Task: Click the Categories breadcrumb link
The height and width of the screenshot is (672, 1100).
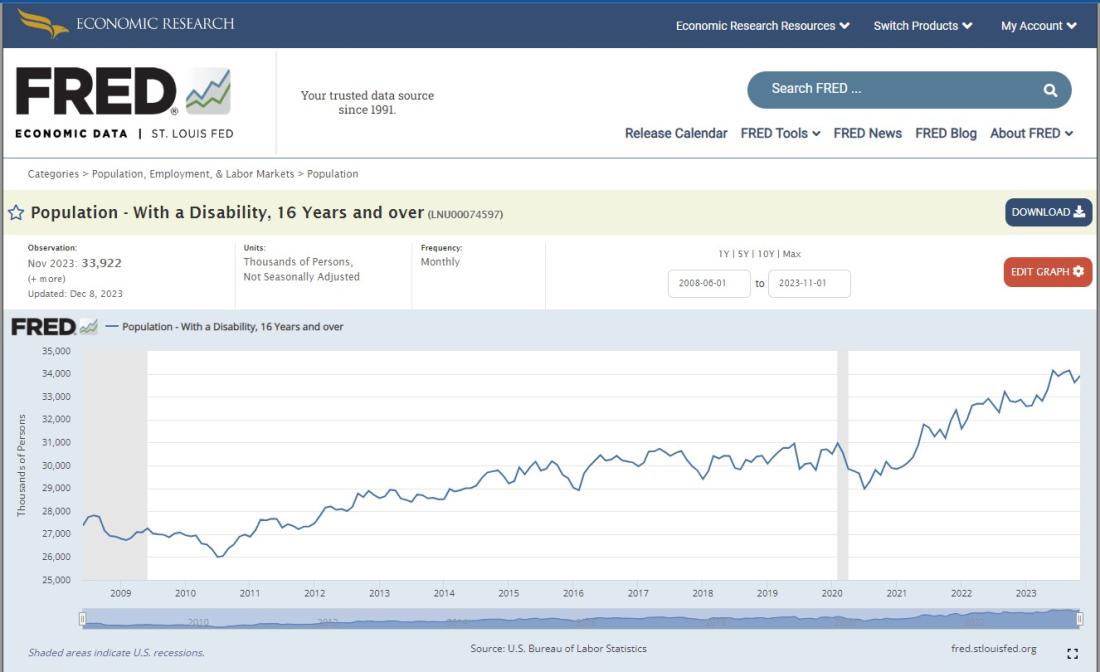Action: click(53, 174)
